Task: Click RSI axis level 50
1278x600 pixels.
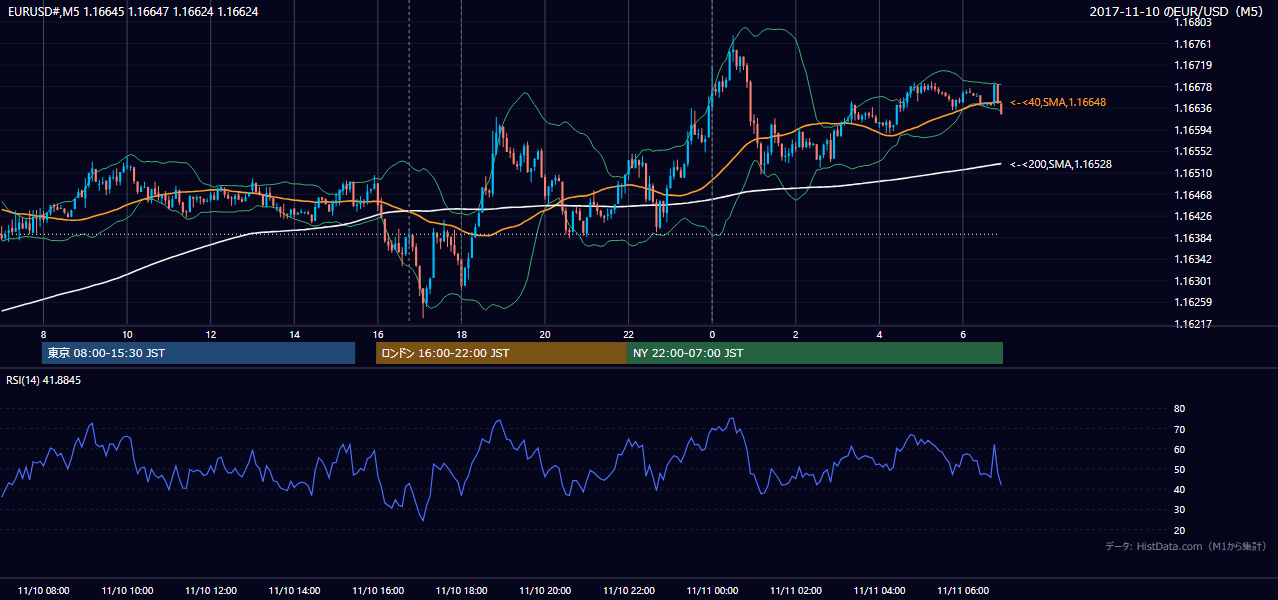Action: 1179,469
